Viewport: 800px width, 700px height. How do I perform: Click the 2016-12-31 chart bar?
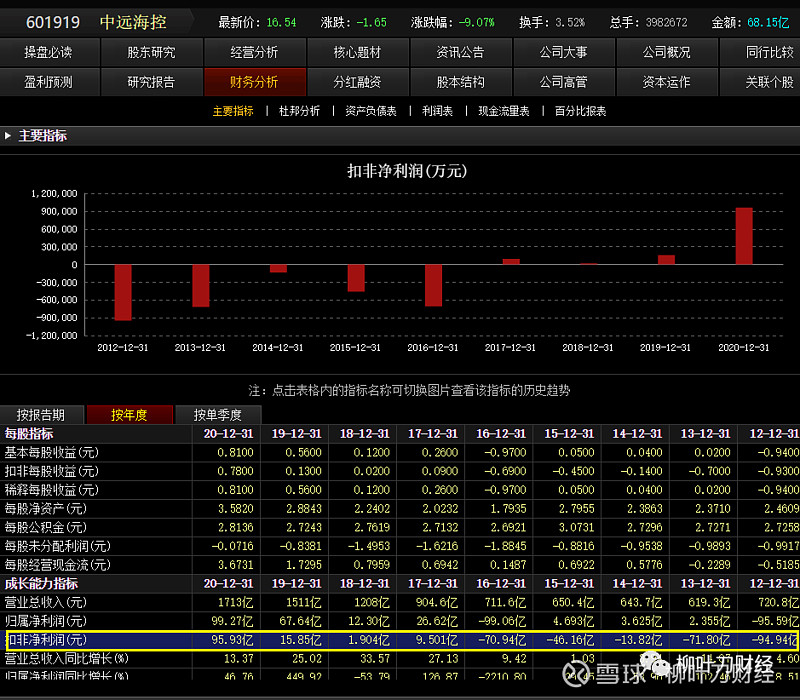point(433,285)
